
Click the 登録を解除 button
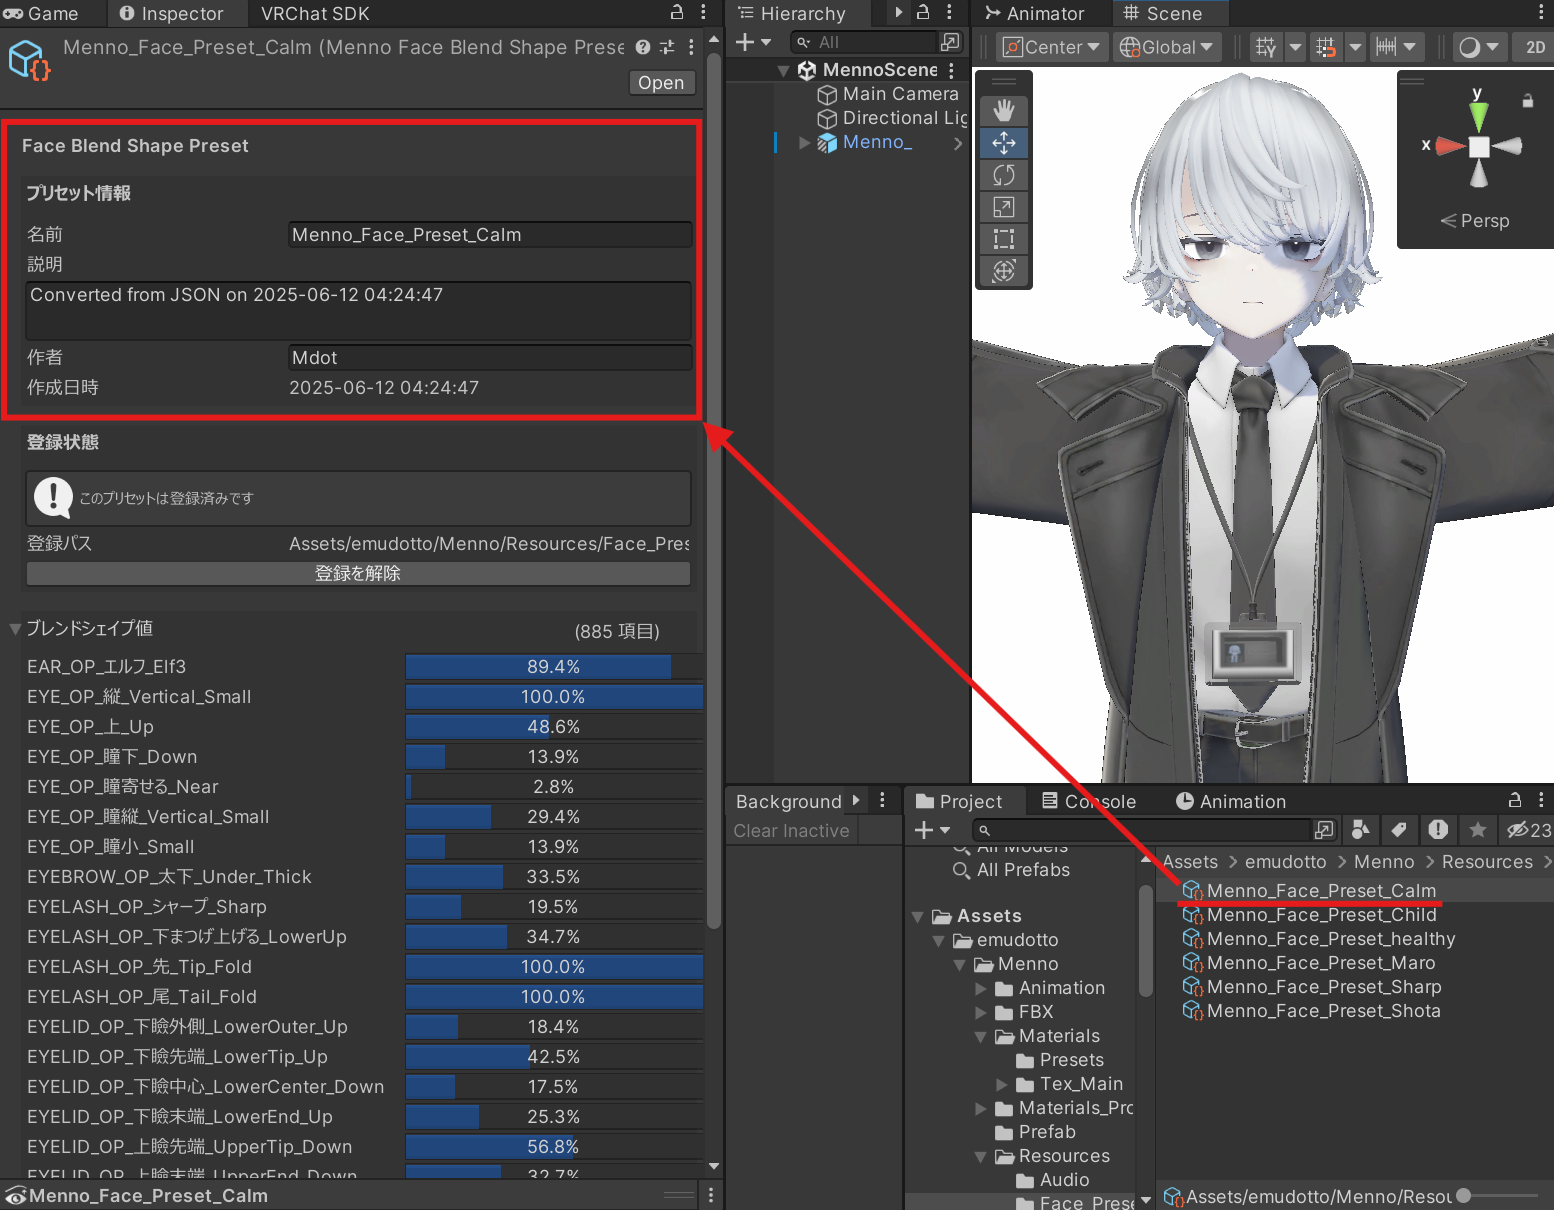coord(358,573)
